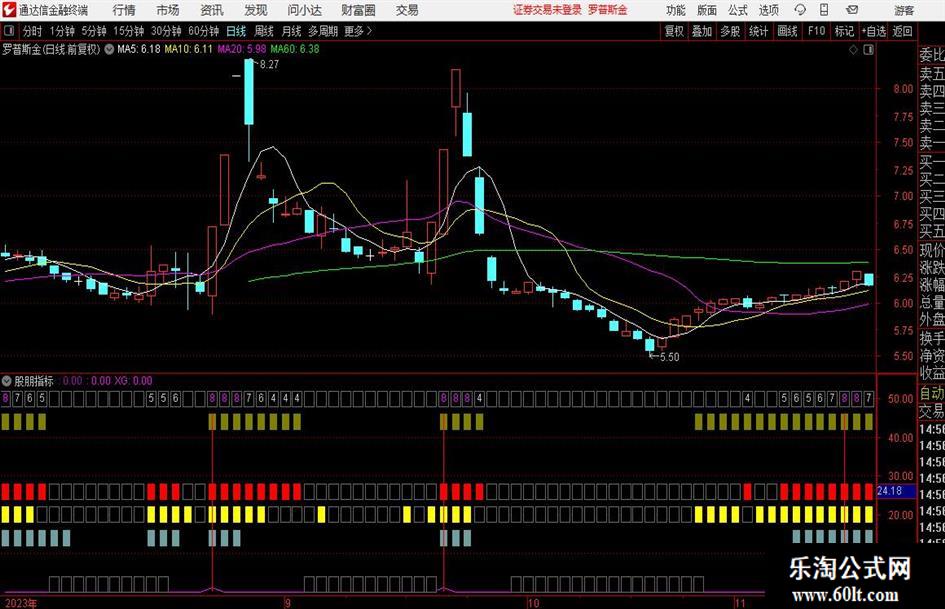Open the 功能 menu
The image size is (945, 609).
pos(676,10)
